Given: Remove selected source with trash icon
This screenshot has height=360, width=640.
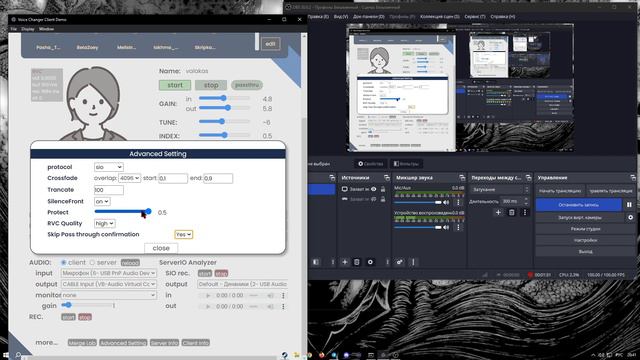Looking at the screenshot, I should [x=356, y=262].
